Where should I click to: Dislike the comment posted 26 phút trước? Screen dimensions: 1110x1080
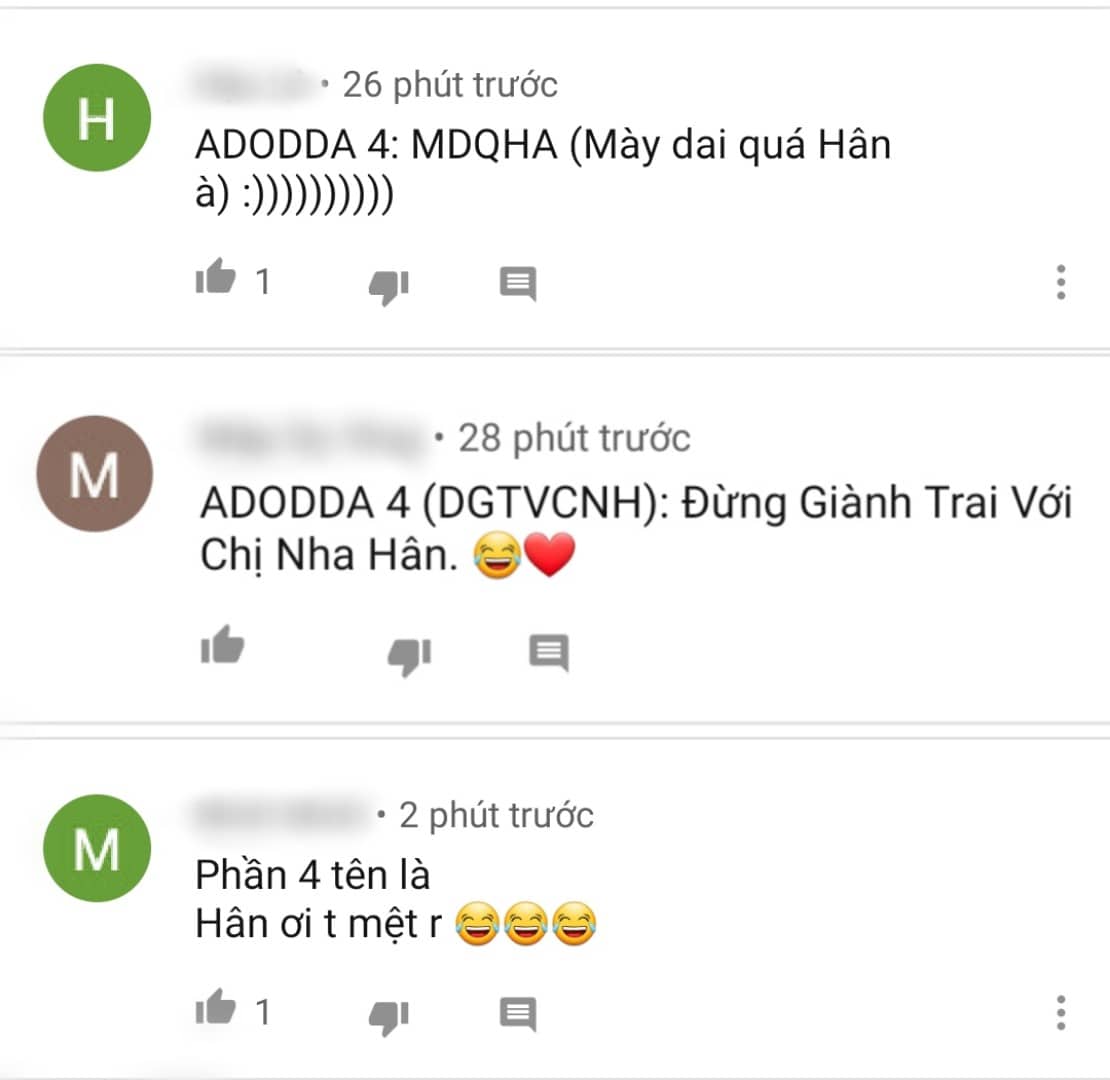[389, 287]
